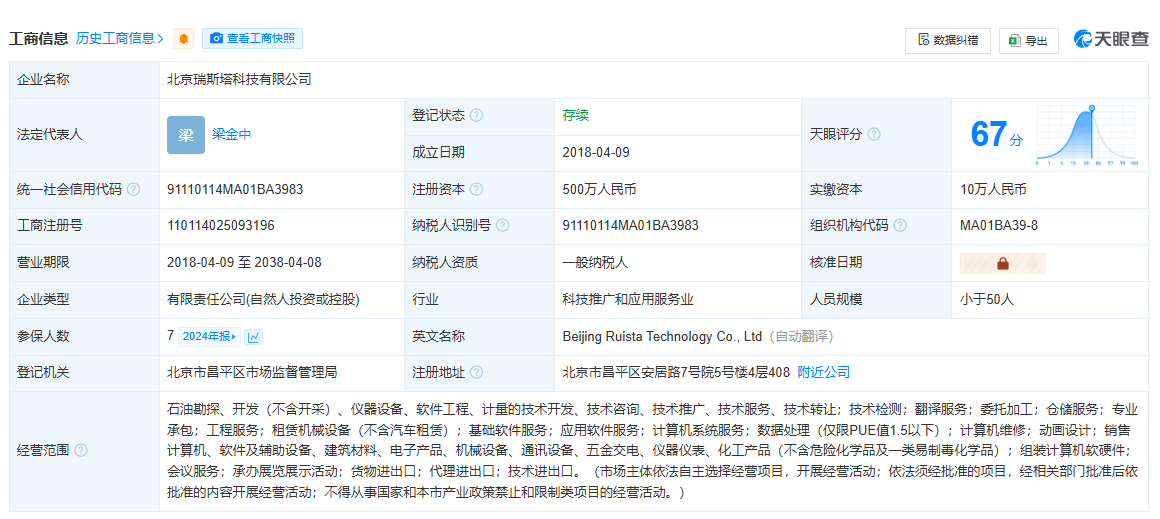This screenshot has height=519, width=1160.
Task: Click 科技推广和应用服务业 industry value
Action: 627,299
